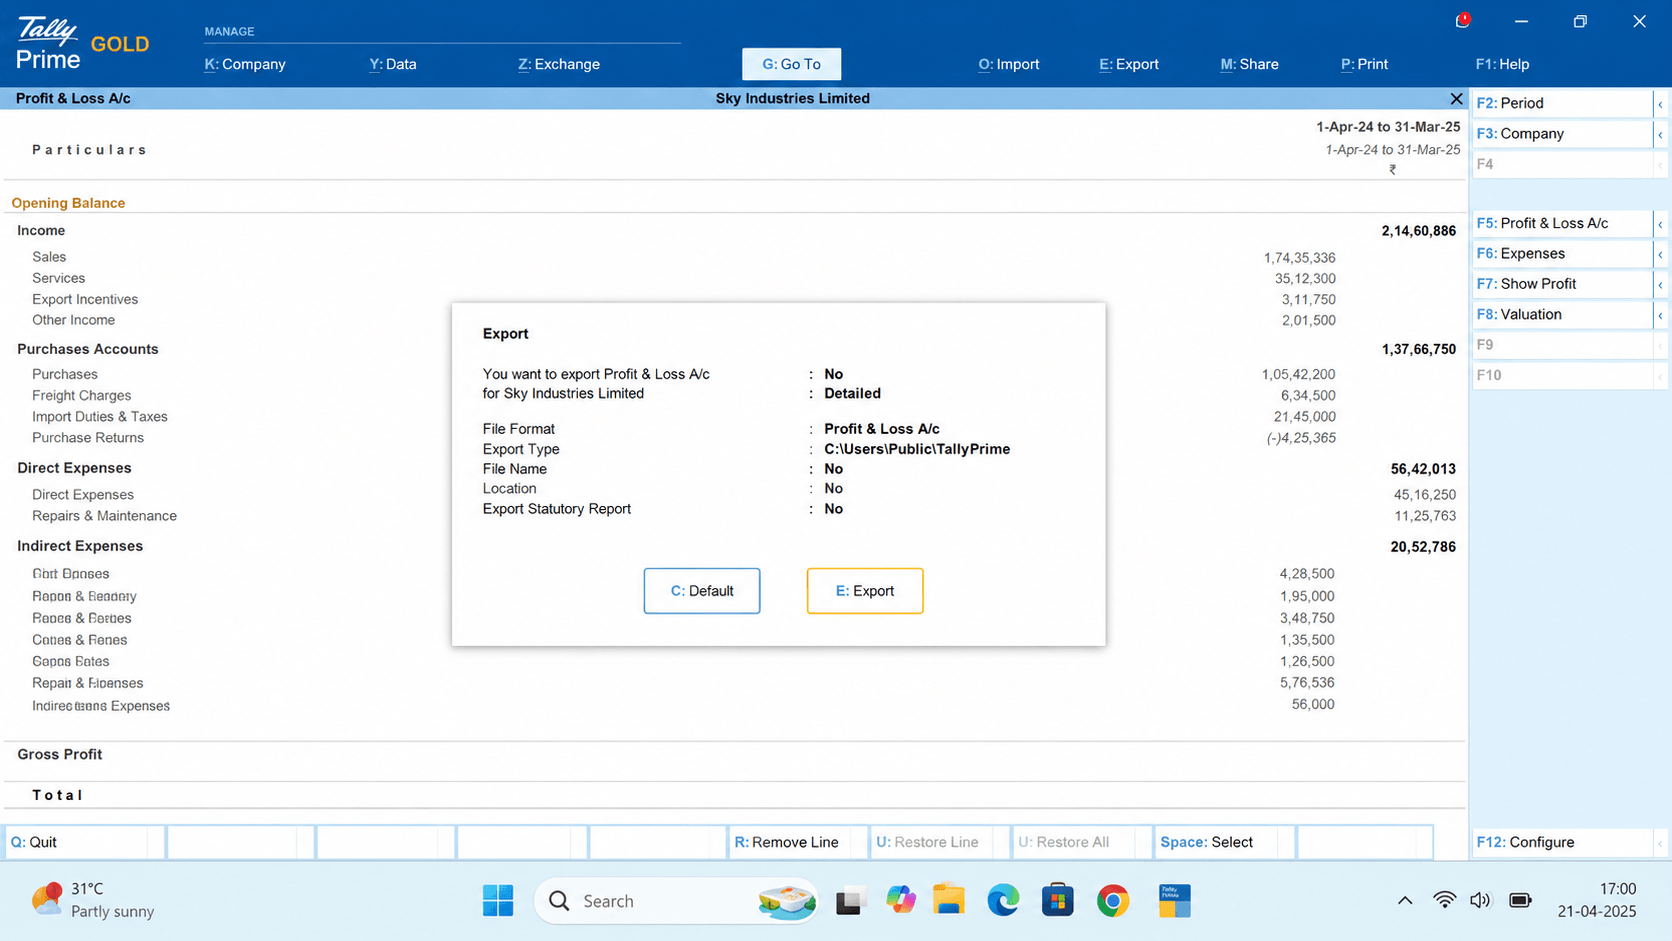Image resolution: width=1672 pixels, height=941 pixels.
Task: Expand the chevron beside F2: Period
Action: (1660, 103)
